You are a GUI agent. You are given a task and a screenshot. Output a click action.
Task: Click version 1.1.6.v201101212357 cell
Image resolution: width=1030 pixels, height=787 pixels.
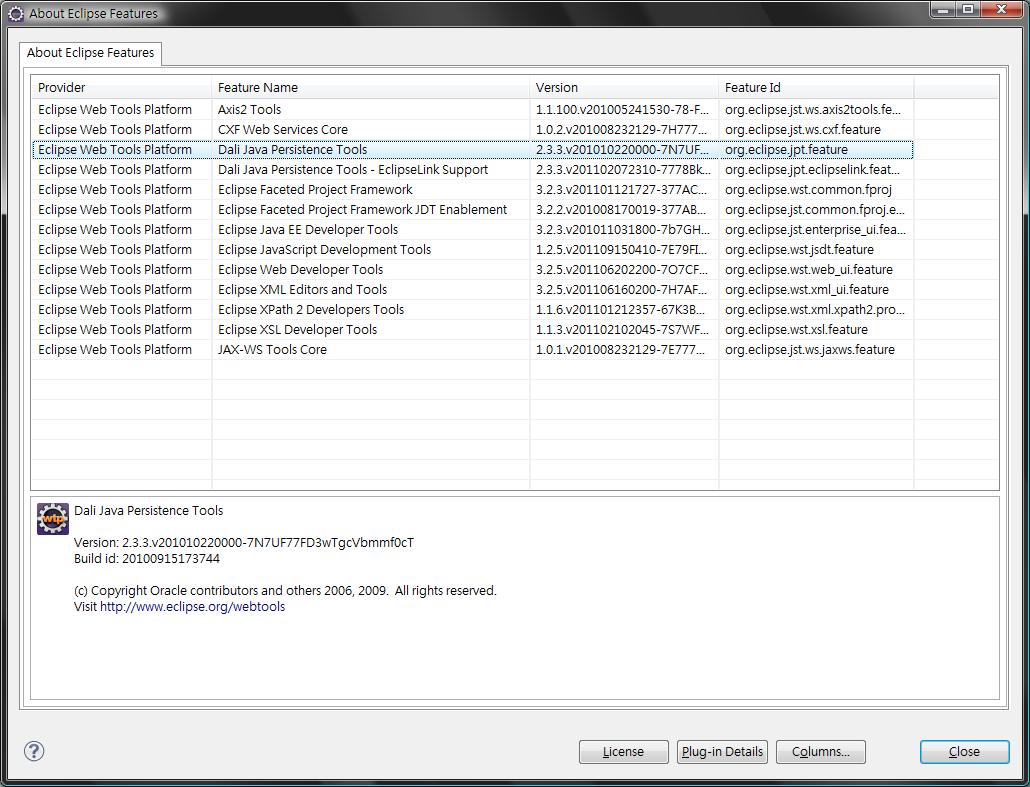tap(620, 310)
